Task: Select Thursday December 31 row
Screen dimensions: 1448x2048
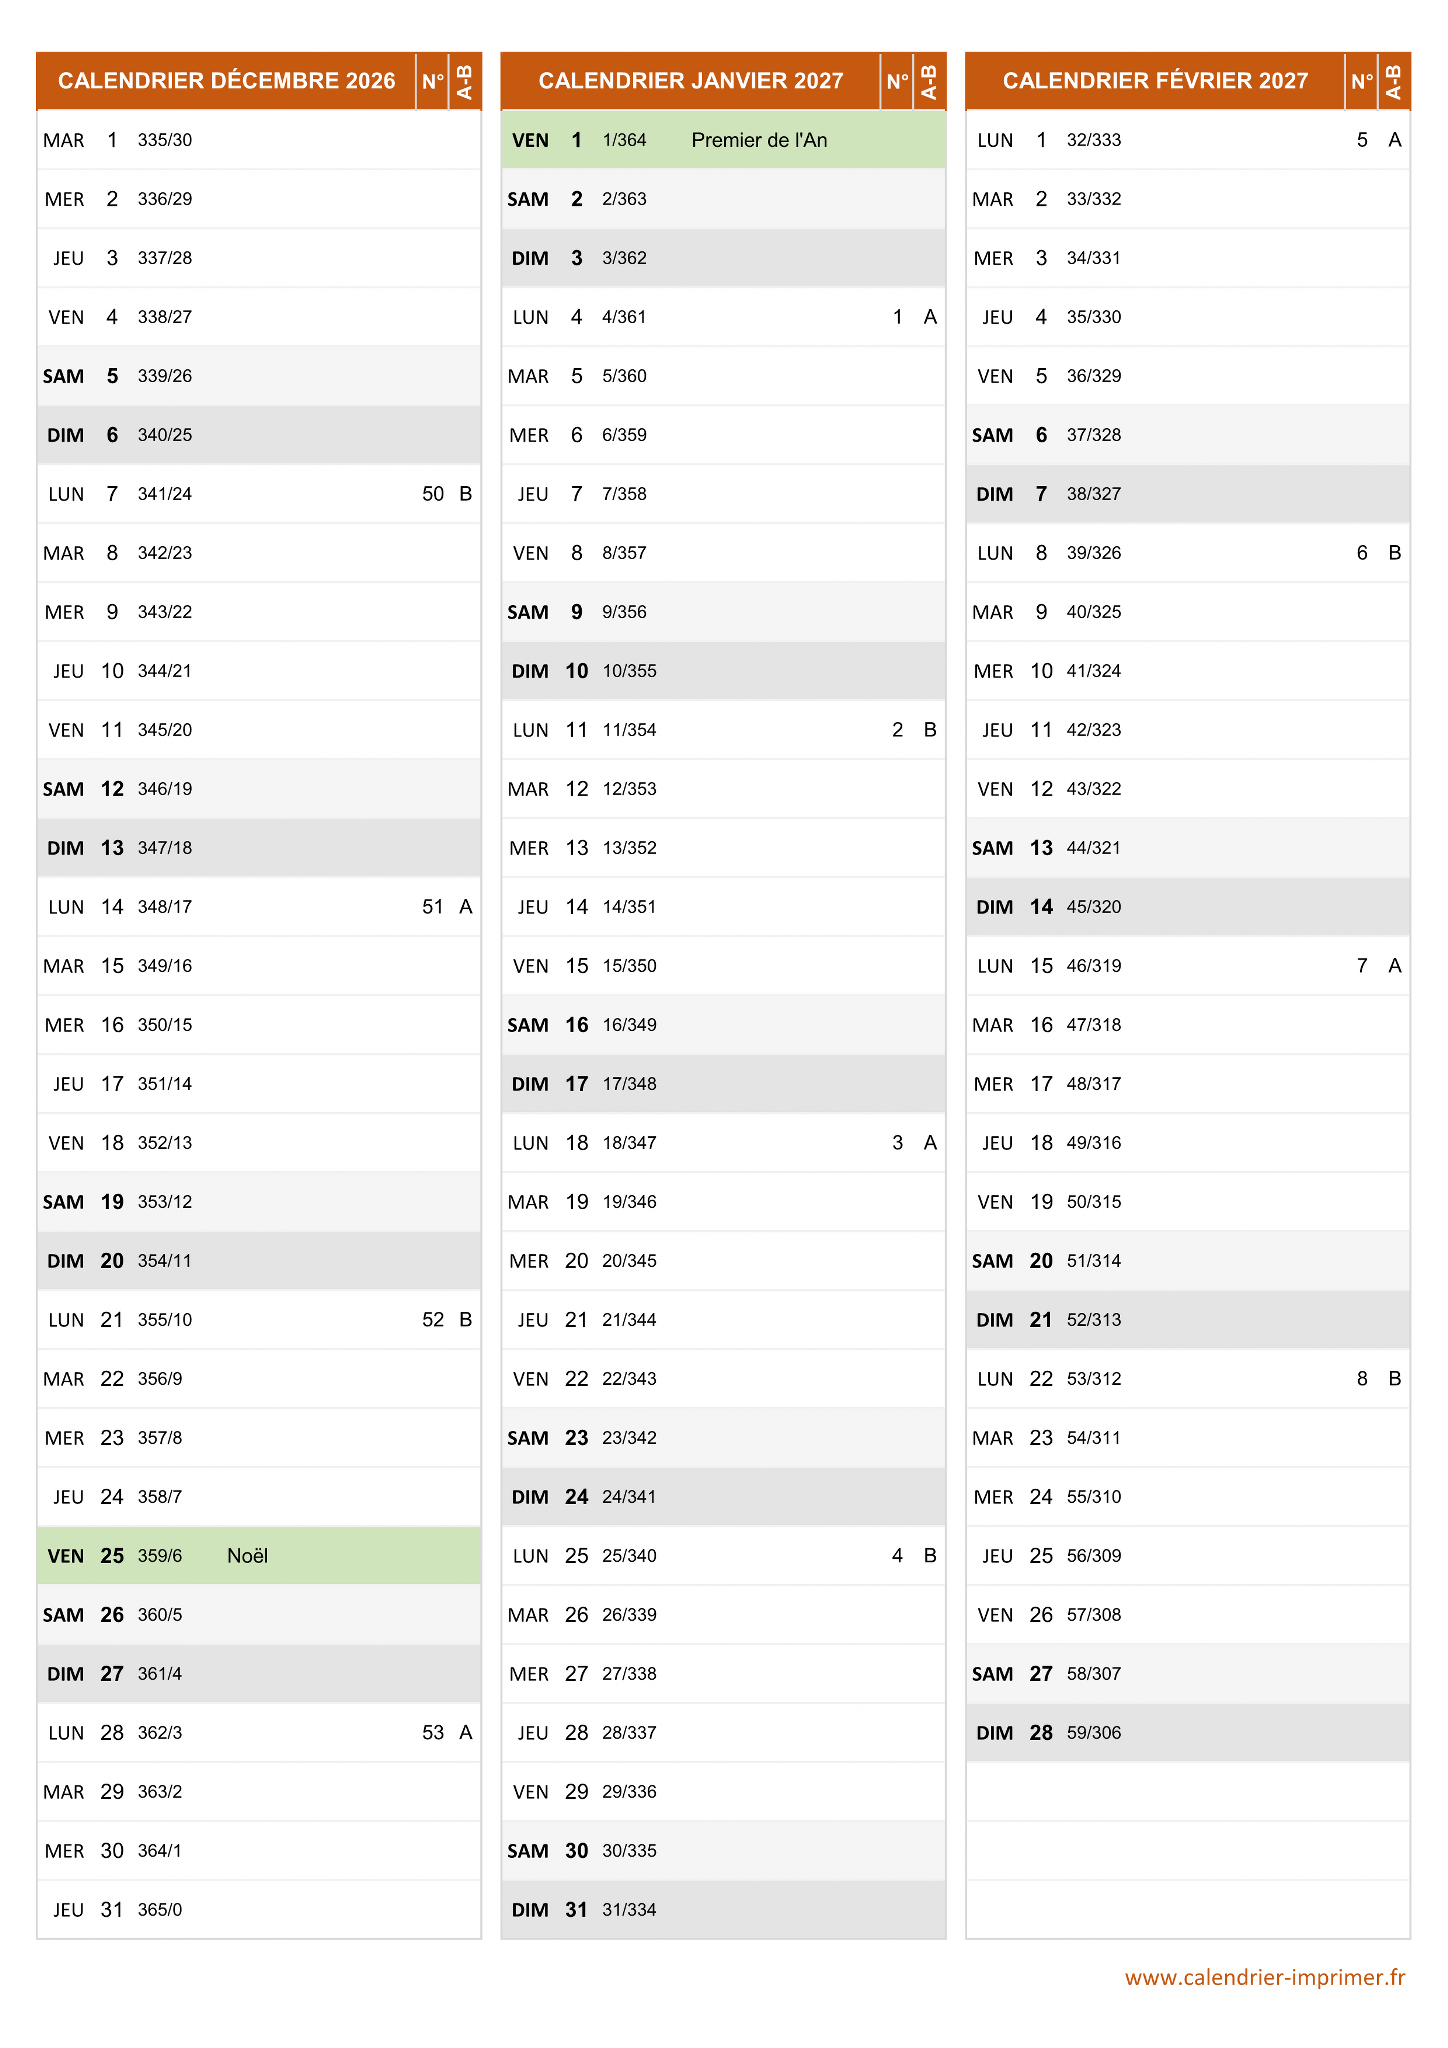Action: pos(259,1910)
